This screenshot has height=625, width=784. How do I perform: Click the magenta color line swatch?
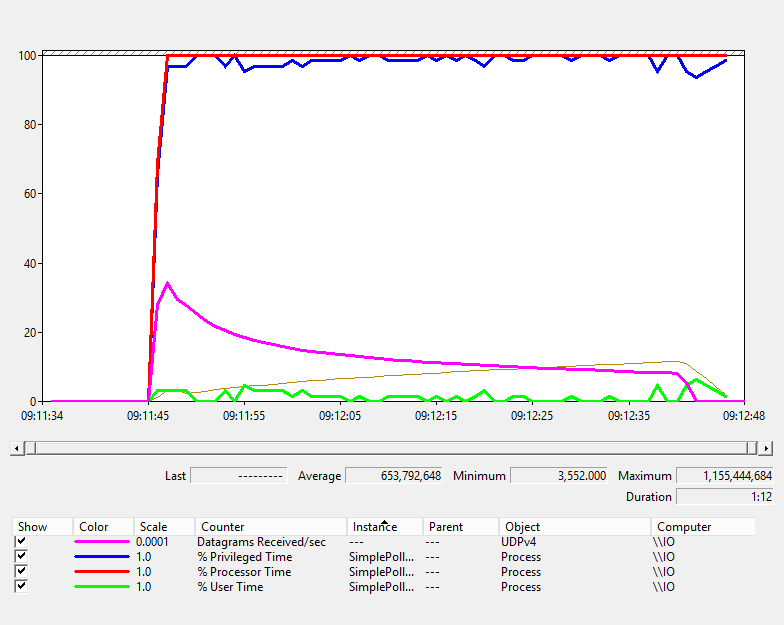pos(102,542)
